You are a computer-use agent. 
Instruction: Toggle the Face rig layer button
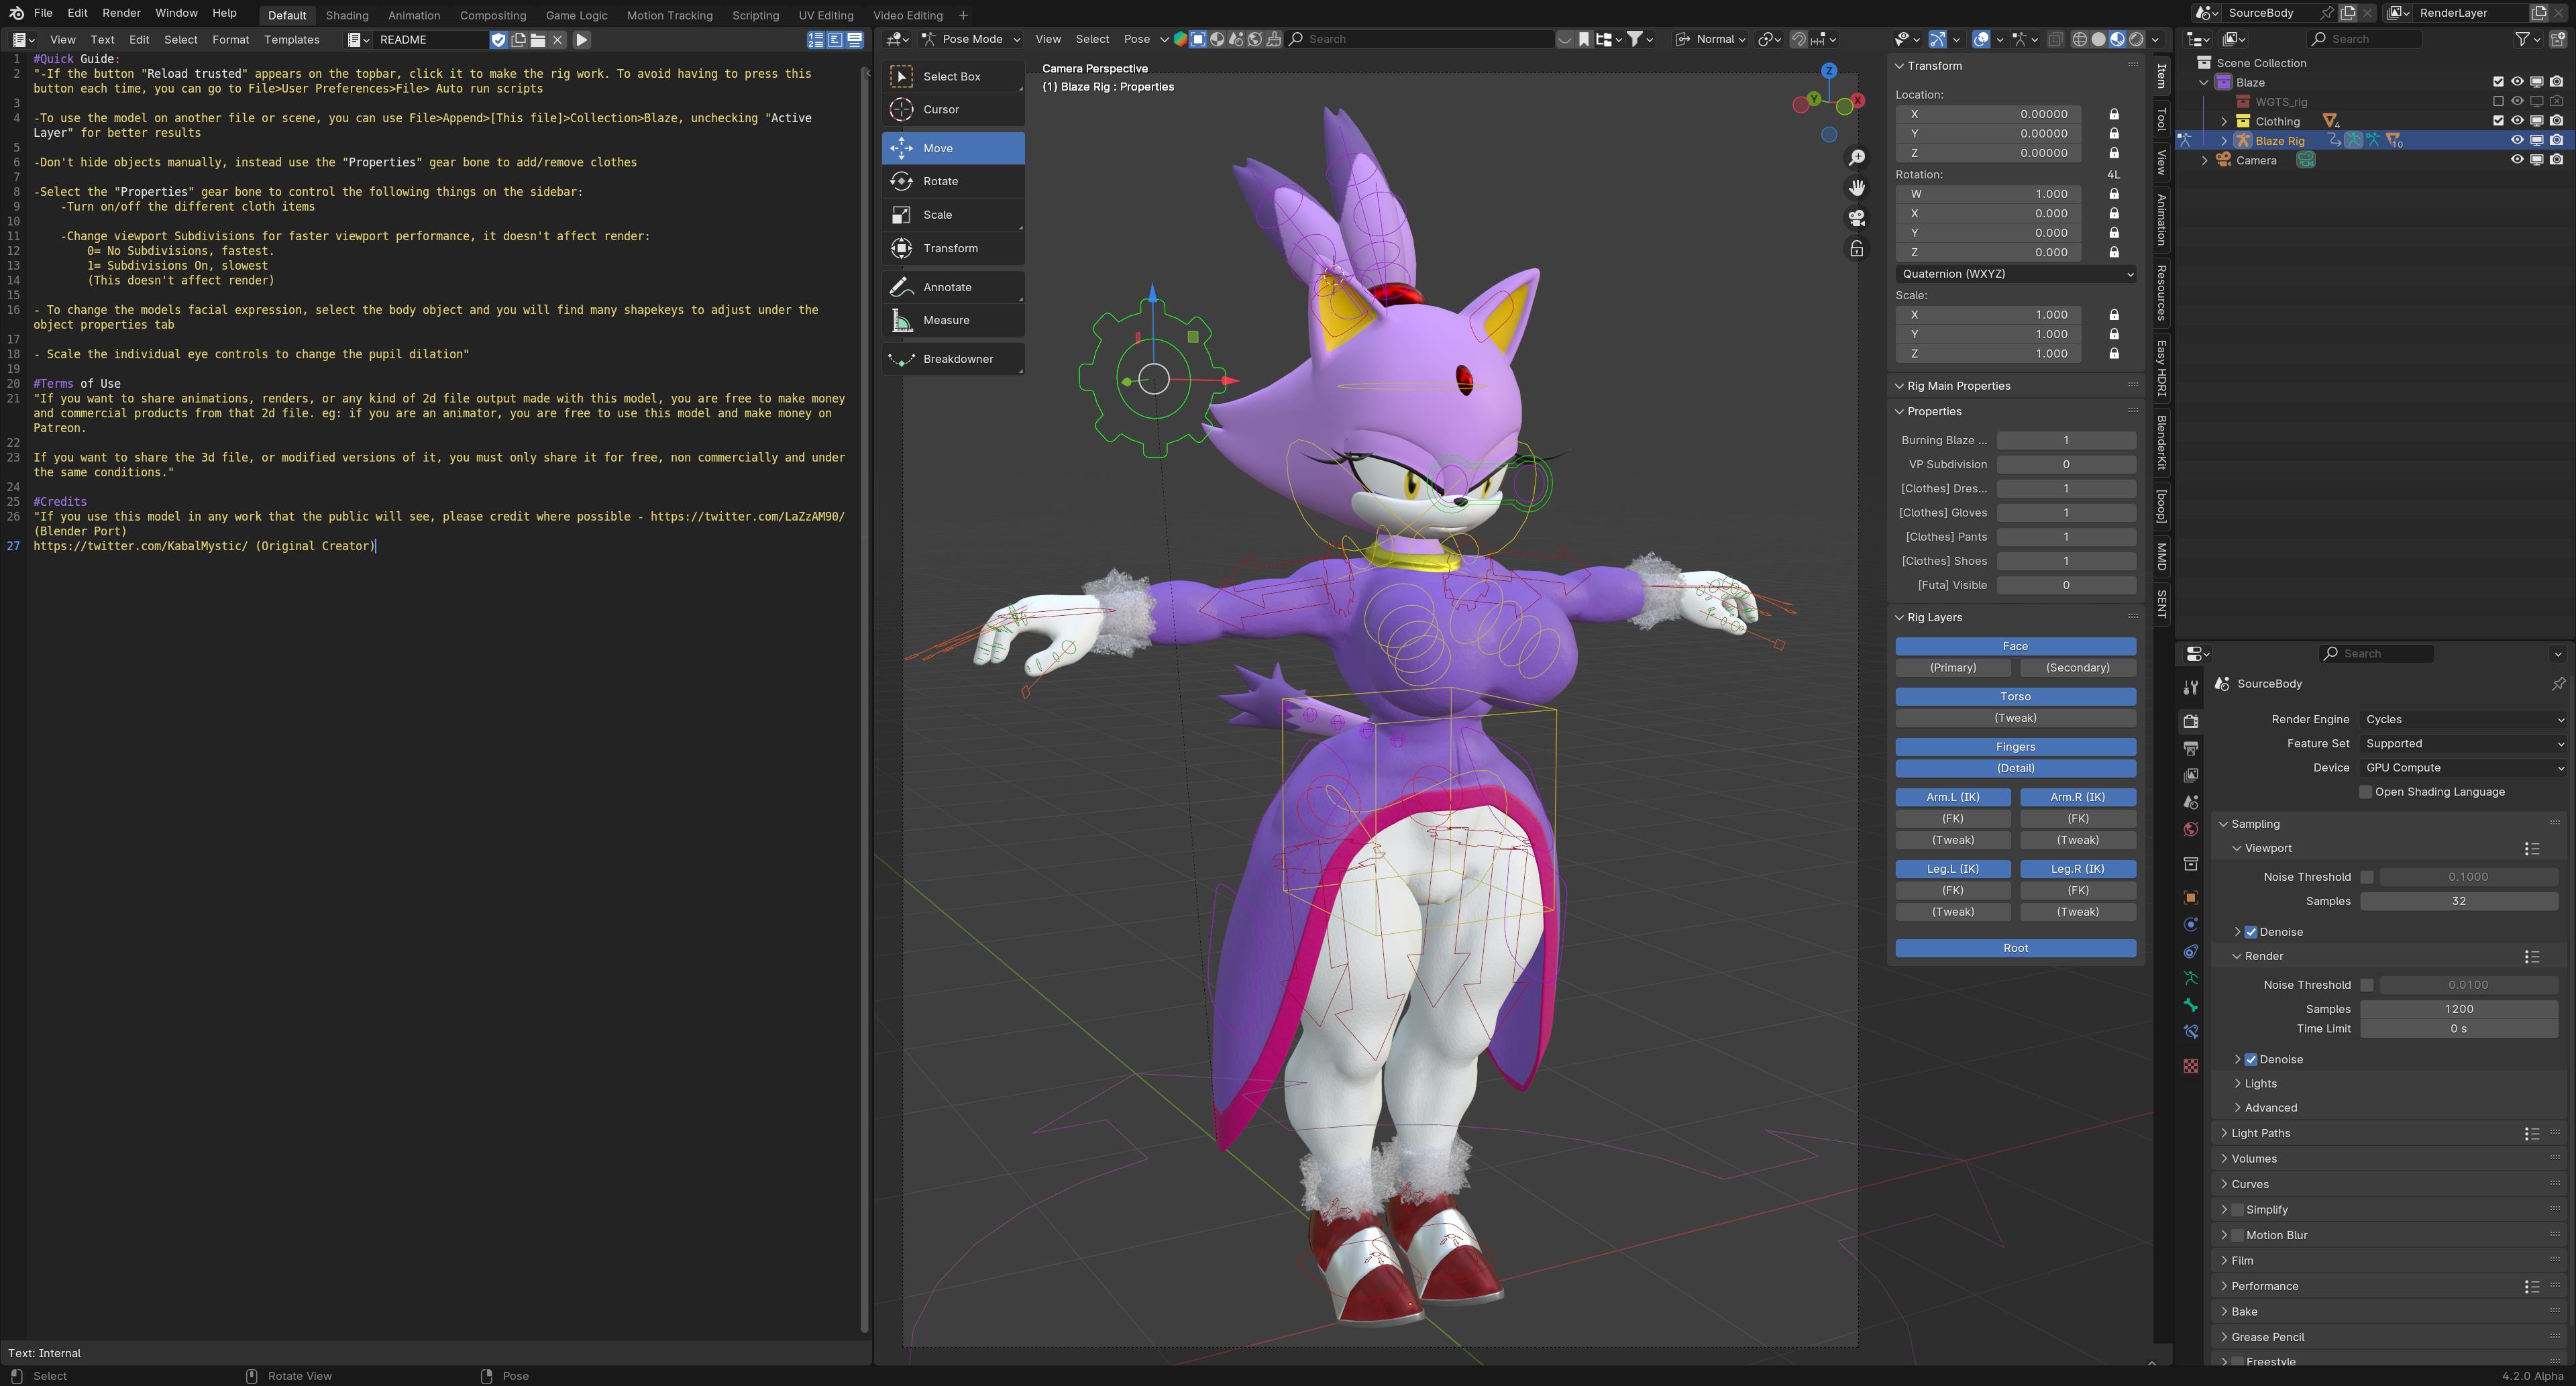click(2015, 646)
